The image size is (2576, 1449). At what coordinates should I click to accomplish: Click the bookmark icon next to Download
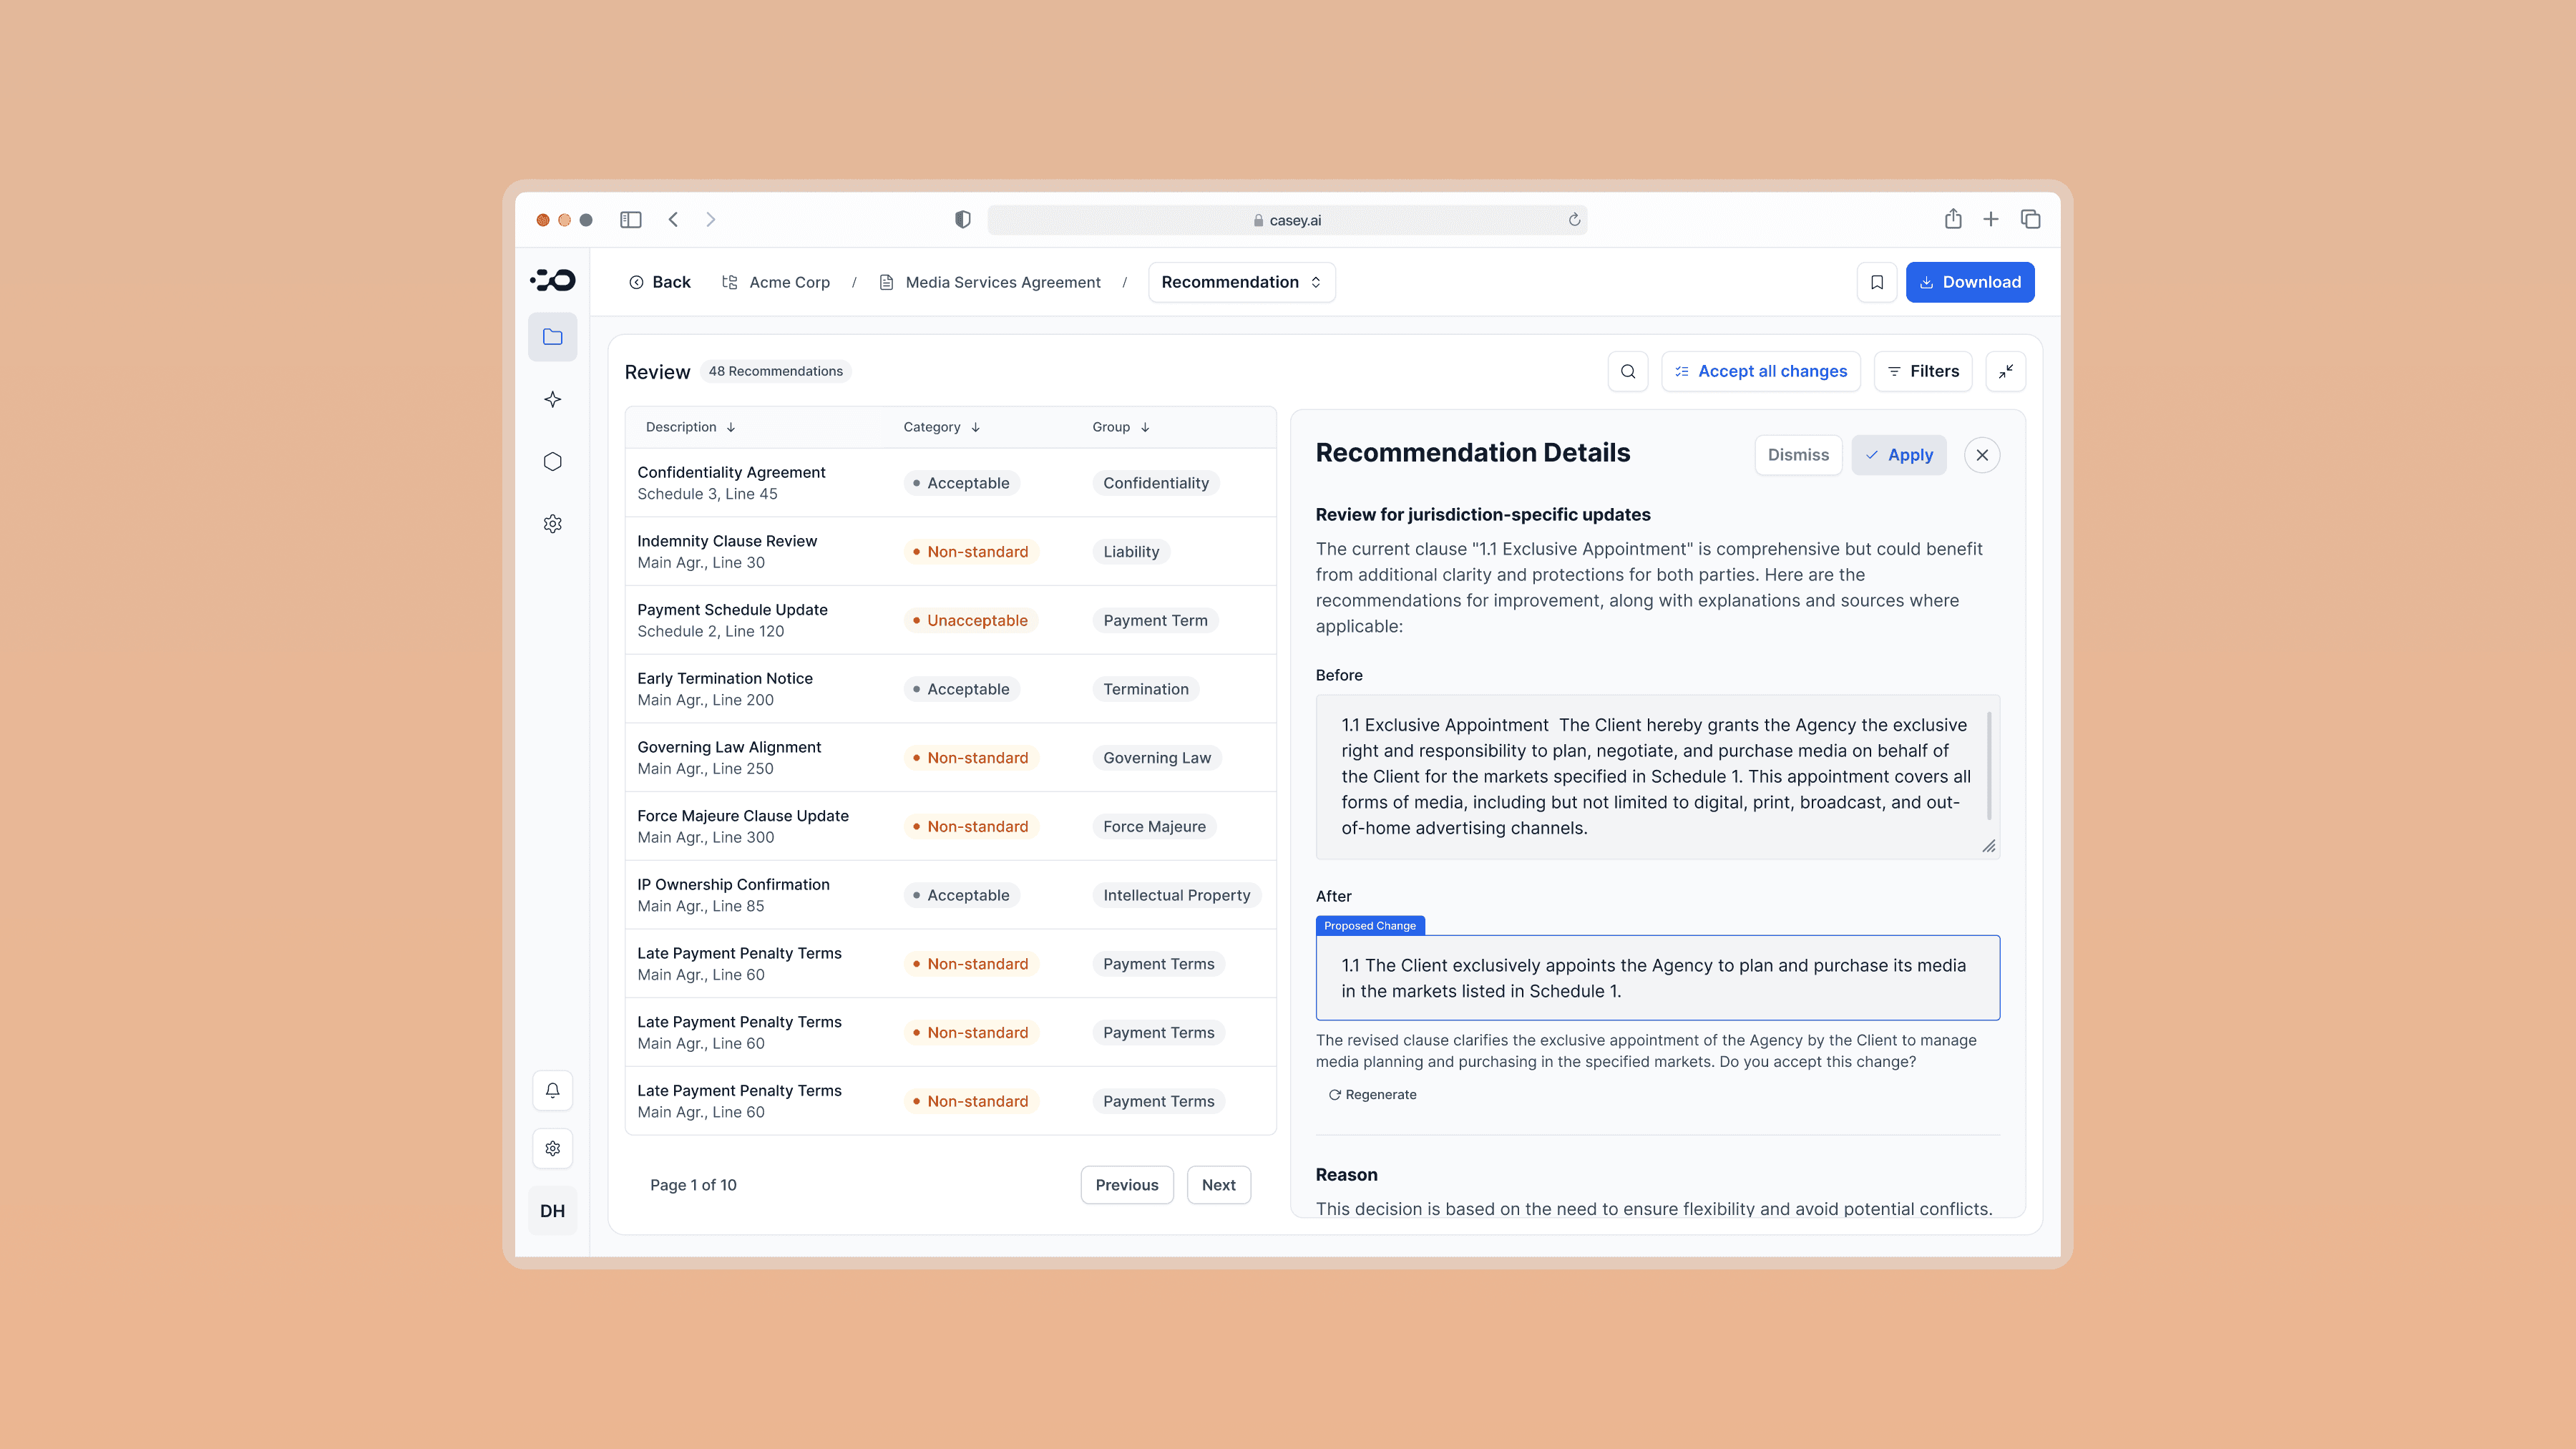[x=1876, y=282]
